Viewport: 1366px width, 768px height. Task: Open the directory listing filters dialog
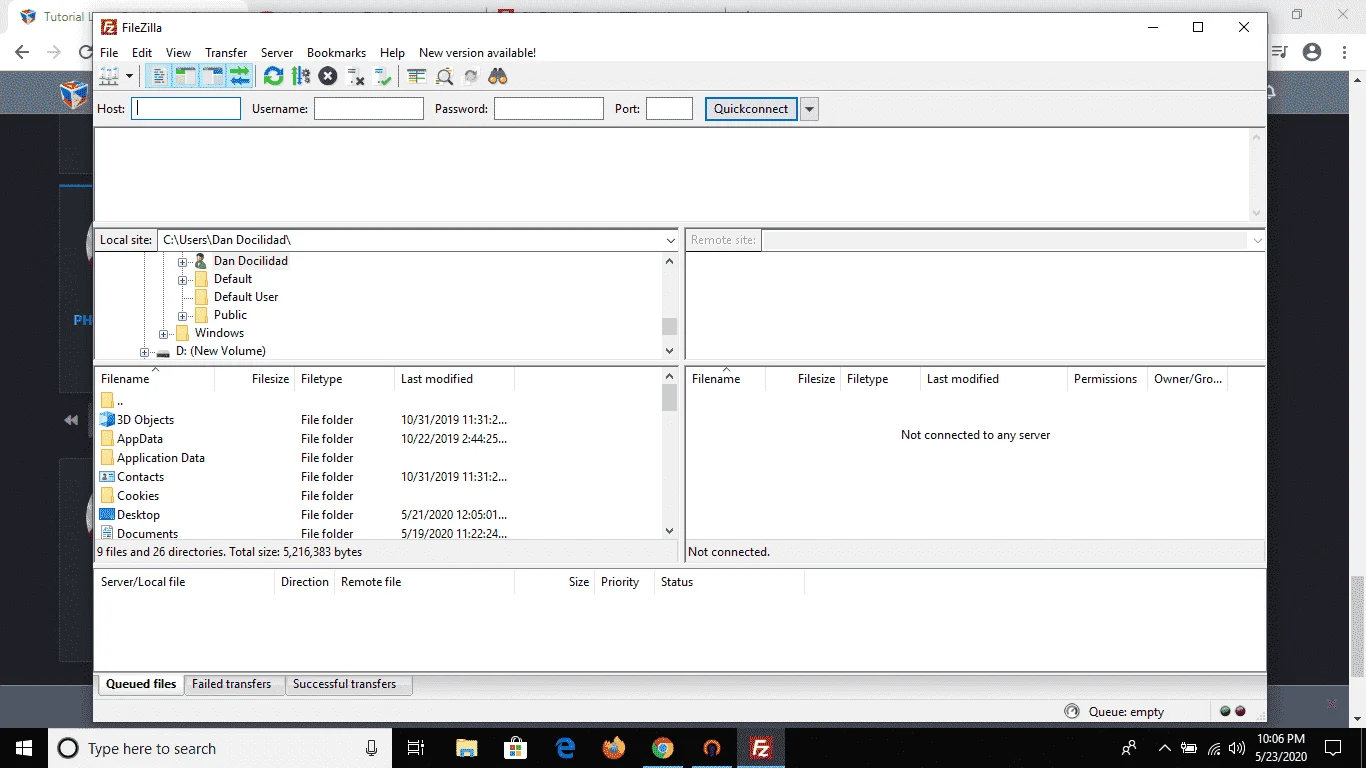pyautogui.click(x=417, y=76)
